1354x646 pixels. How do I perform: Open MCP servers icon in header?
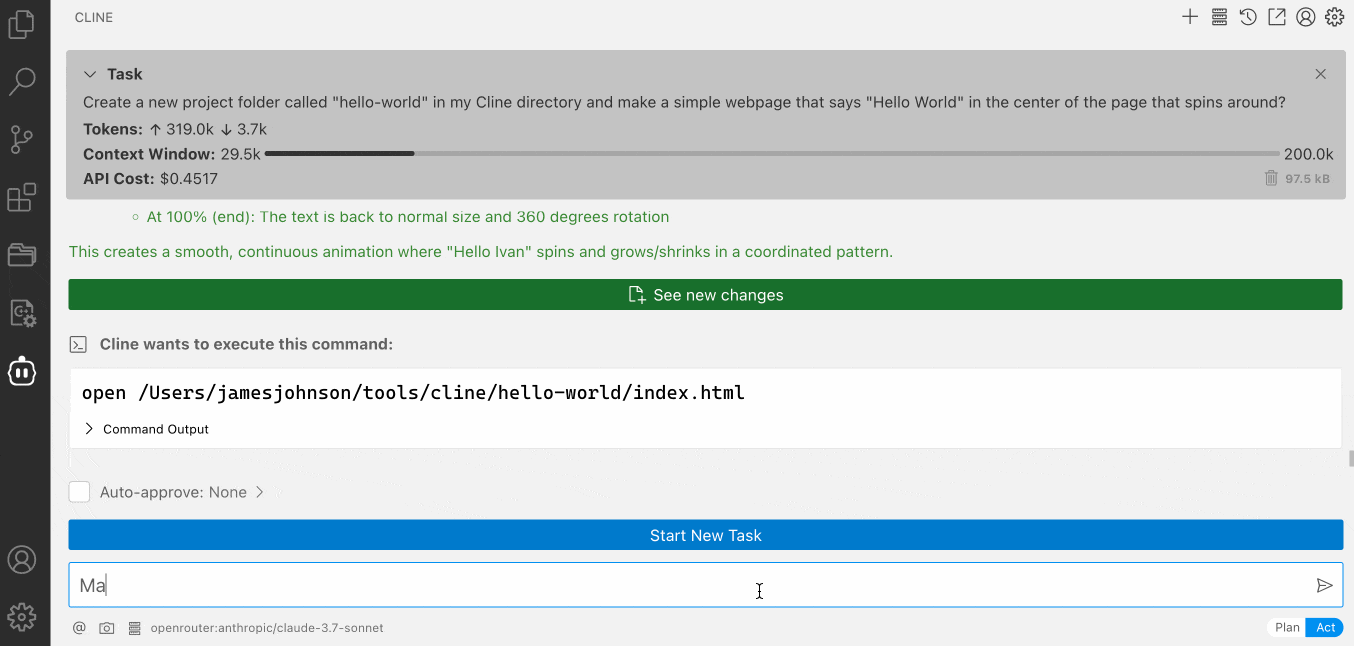pos(1219,17)
